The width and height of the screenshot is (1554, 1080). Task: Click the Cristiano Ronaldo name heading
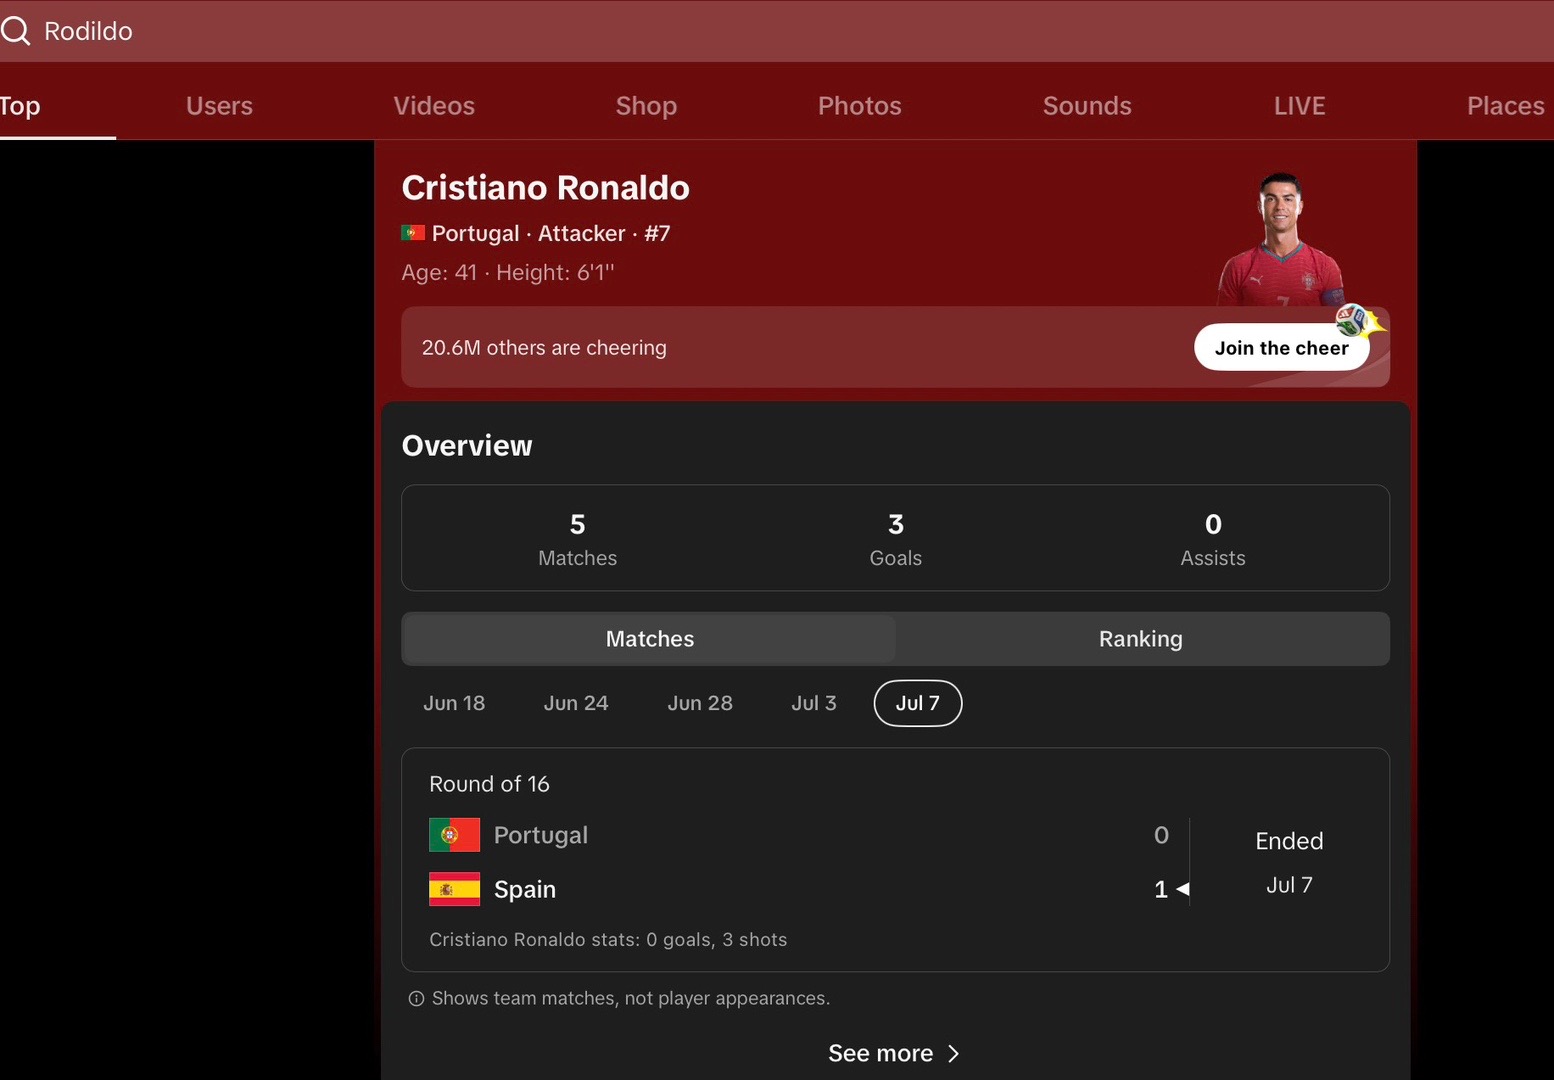click(546, 188)
